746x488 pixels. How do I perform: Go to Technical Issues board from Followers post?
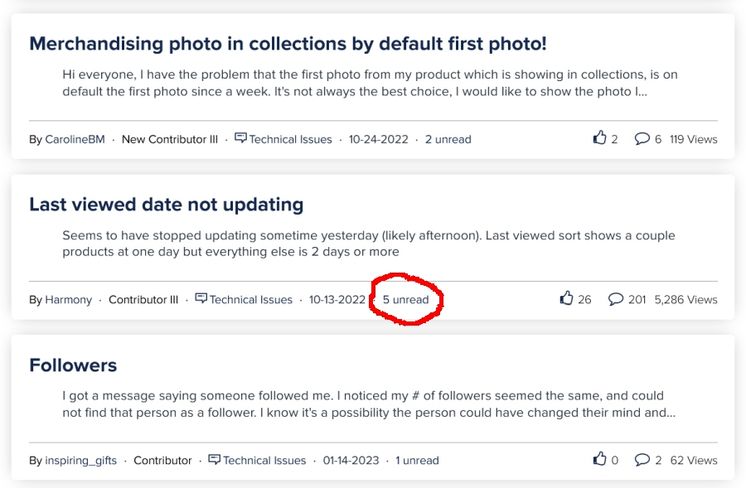265,460
